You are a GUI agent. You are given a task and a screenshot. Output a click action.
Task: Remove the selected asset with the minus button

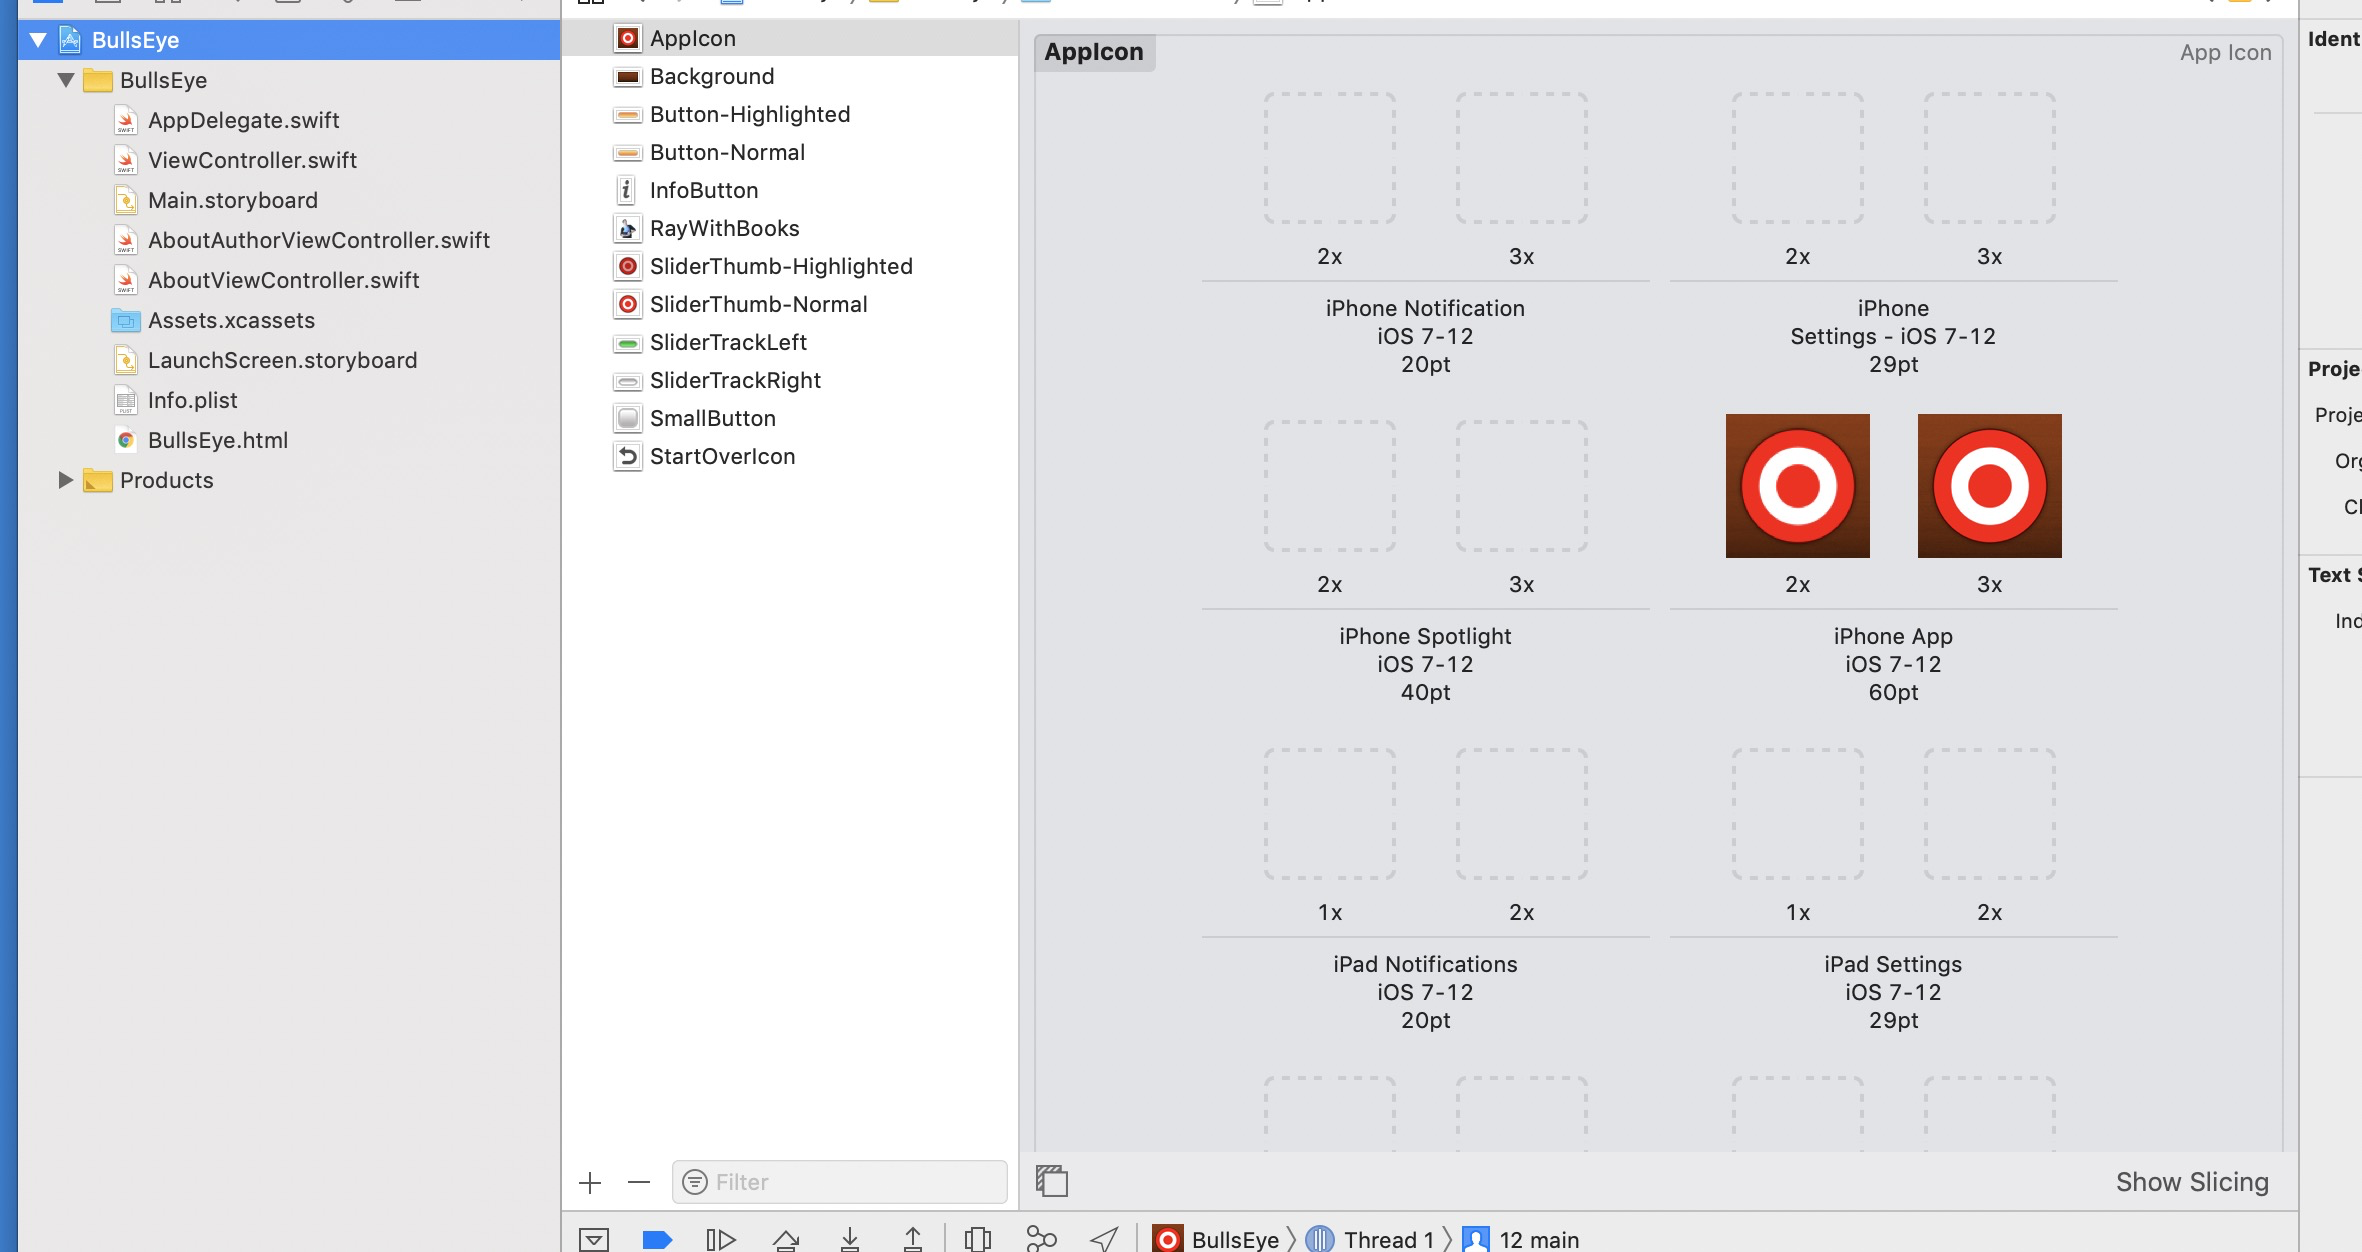coord(639,1183)
